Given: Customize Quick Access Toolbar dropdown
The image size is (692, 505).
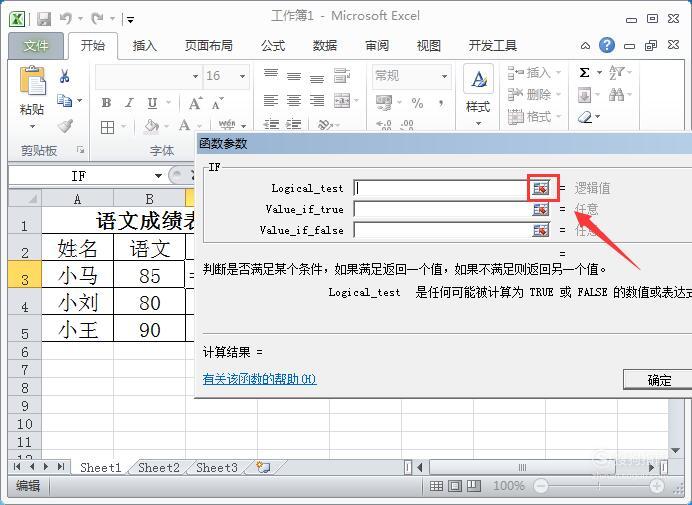Looking at the screenshot, I should pos(130,19).
